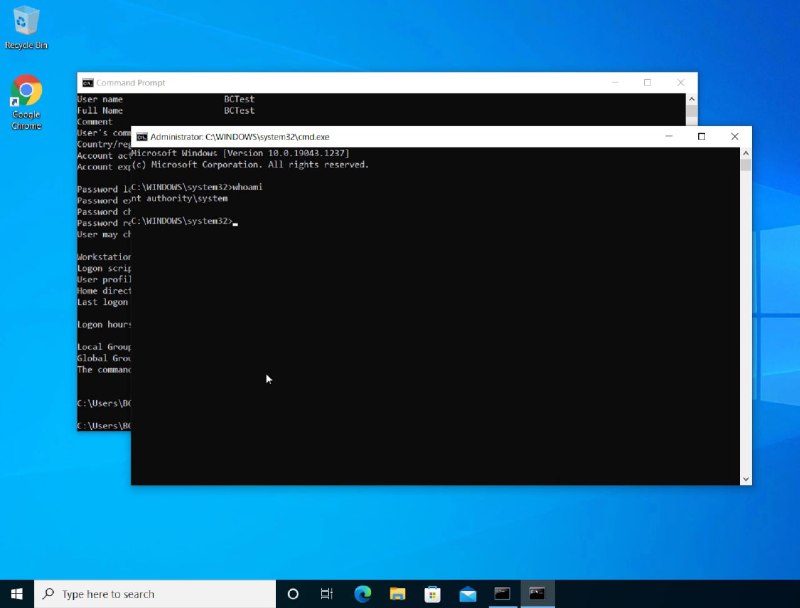This screenshot has height=608, width=800.
Task: Maximize the Administrator cmd.exe window
Action: [702, 136]
